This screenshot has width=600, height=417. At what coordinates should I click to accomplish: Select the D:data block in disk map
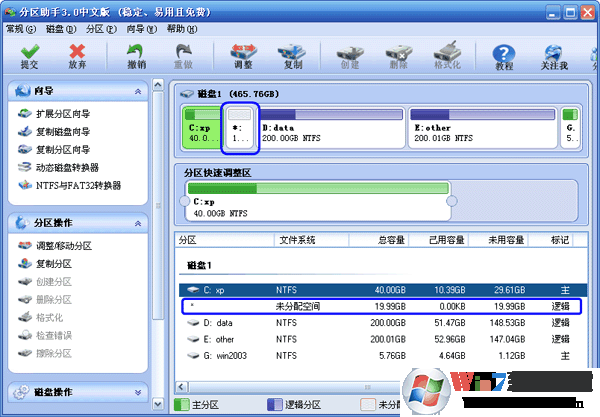pos(333,128)
